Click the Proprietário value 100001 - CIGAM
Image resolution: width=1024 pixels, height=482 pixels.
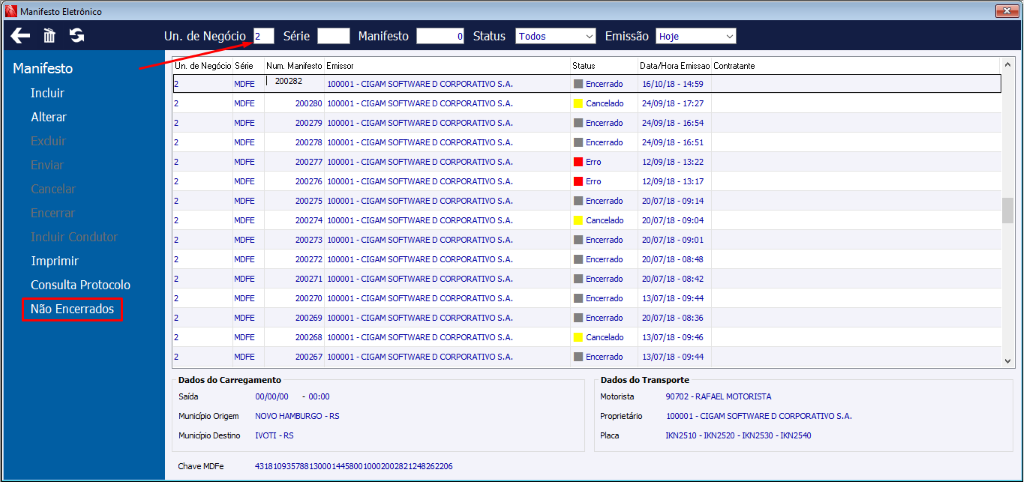click(759, 416)
